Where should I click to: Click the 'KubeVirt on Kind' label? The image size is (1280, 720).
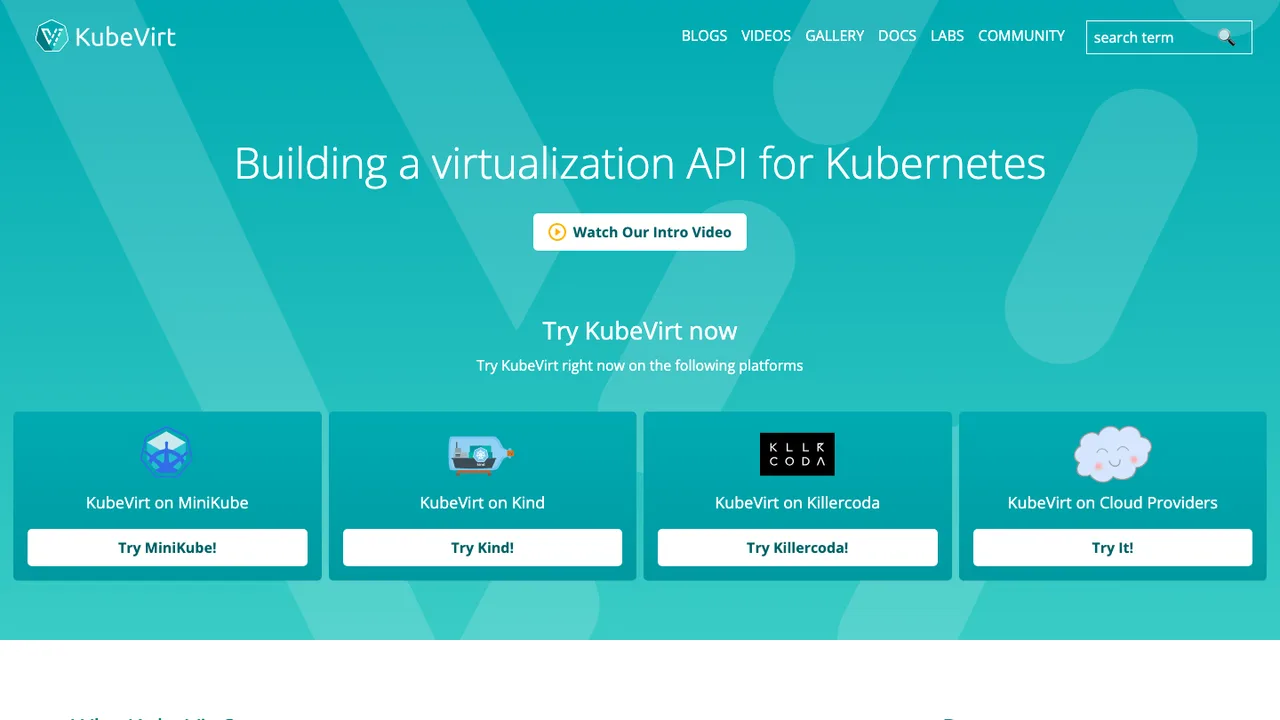[482, 503]
